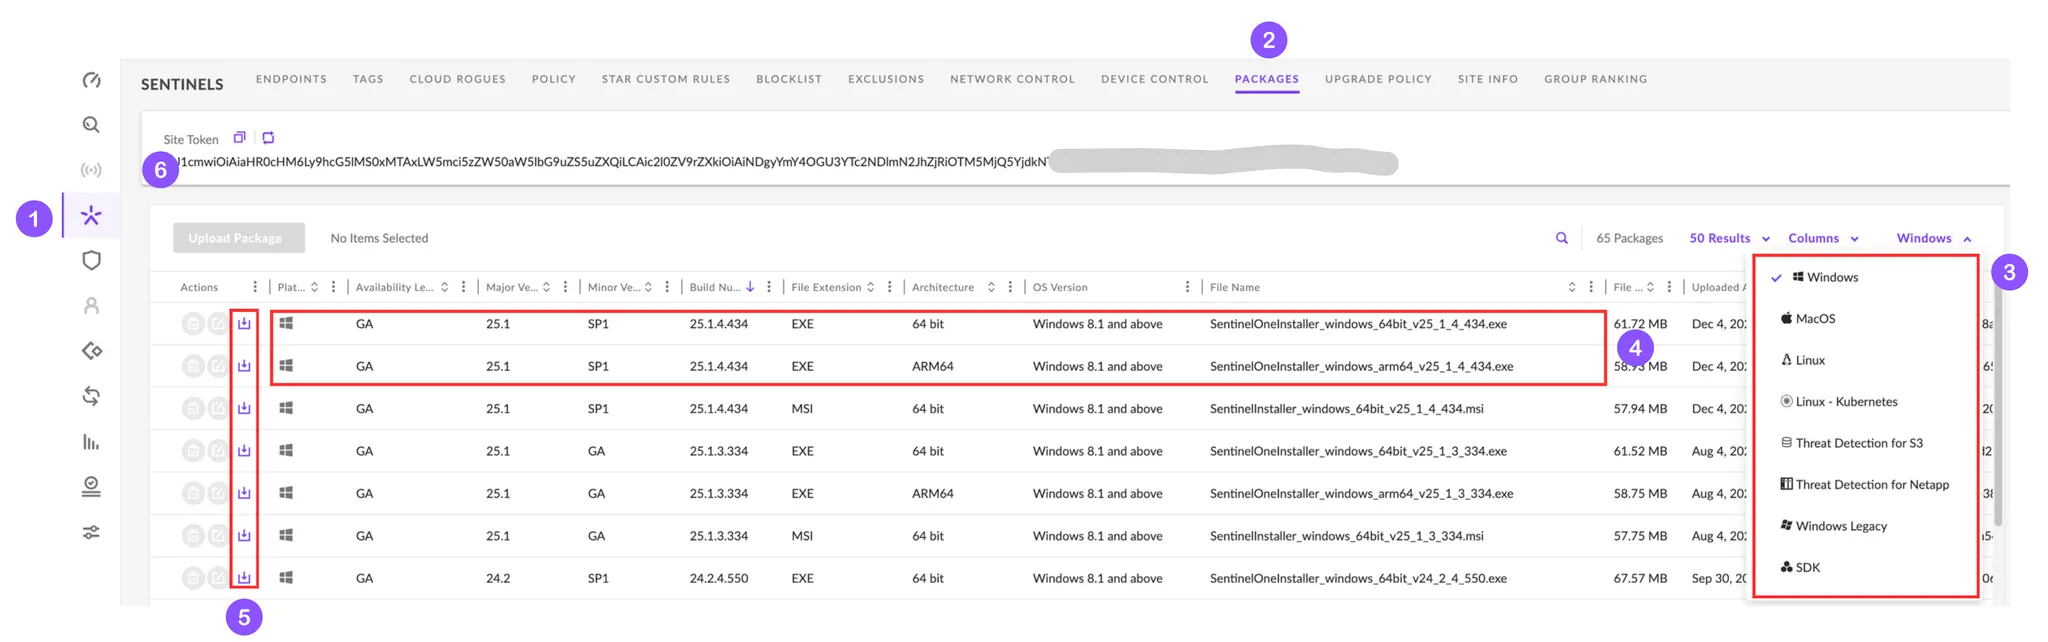Image resolution: width=2048 pixels, height=642 pixels.
Task: Choose Threat Detection for Netapp option
Action: coord(1865,485)
